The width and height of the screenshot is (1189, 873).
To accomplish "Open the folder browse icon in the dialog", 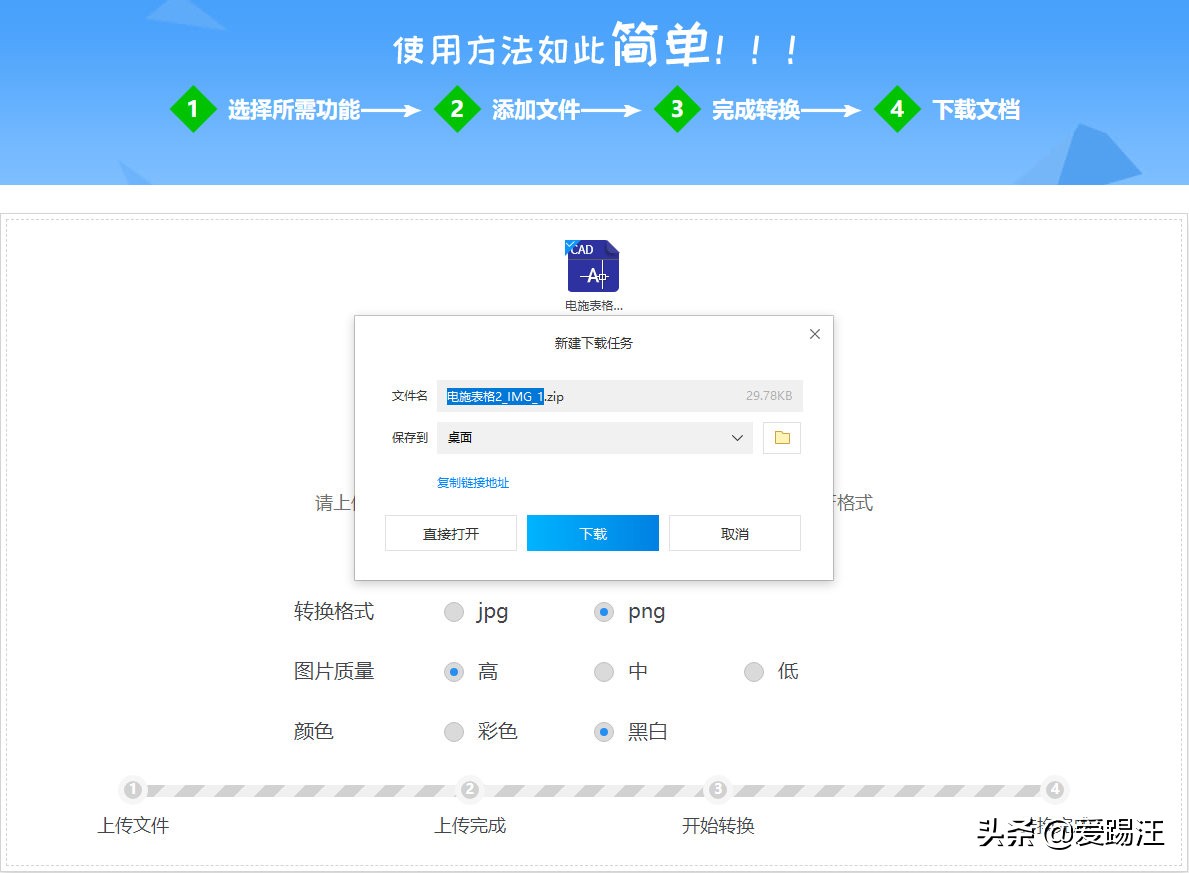I will pyautogui.click(x=781, y=438).
